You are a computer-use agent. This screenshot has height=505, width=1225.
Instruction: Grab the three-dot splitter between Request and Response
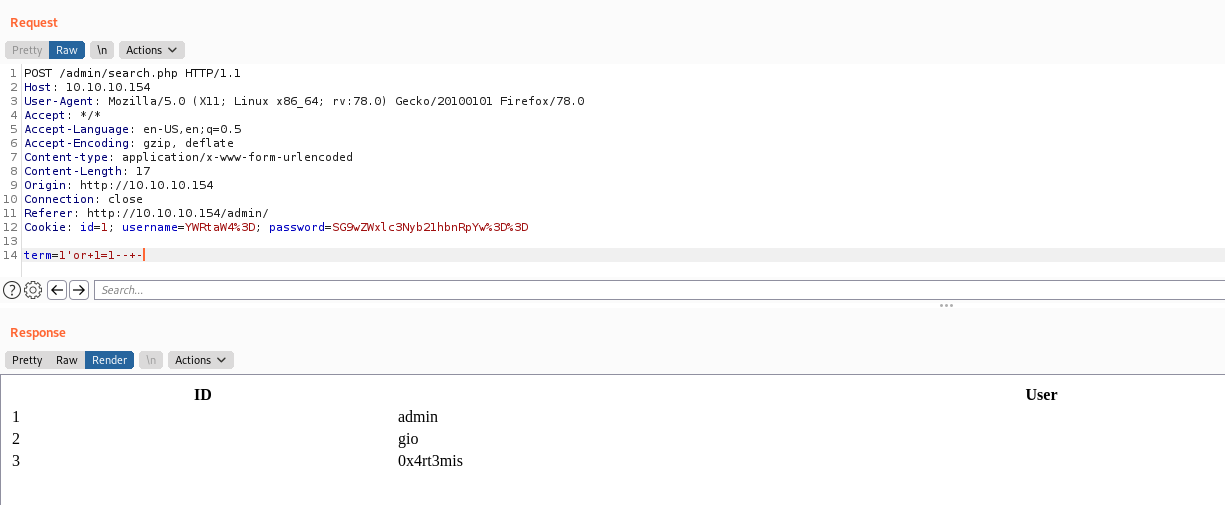[x=946, y=305]
